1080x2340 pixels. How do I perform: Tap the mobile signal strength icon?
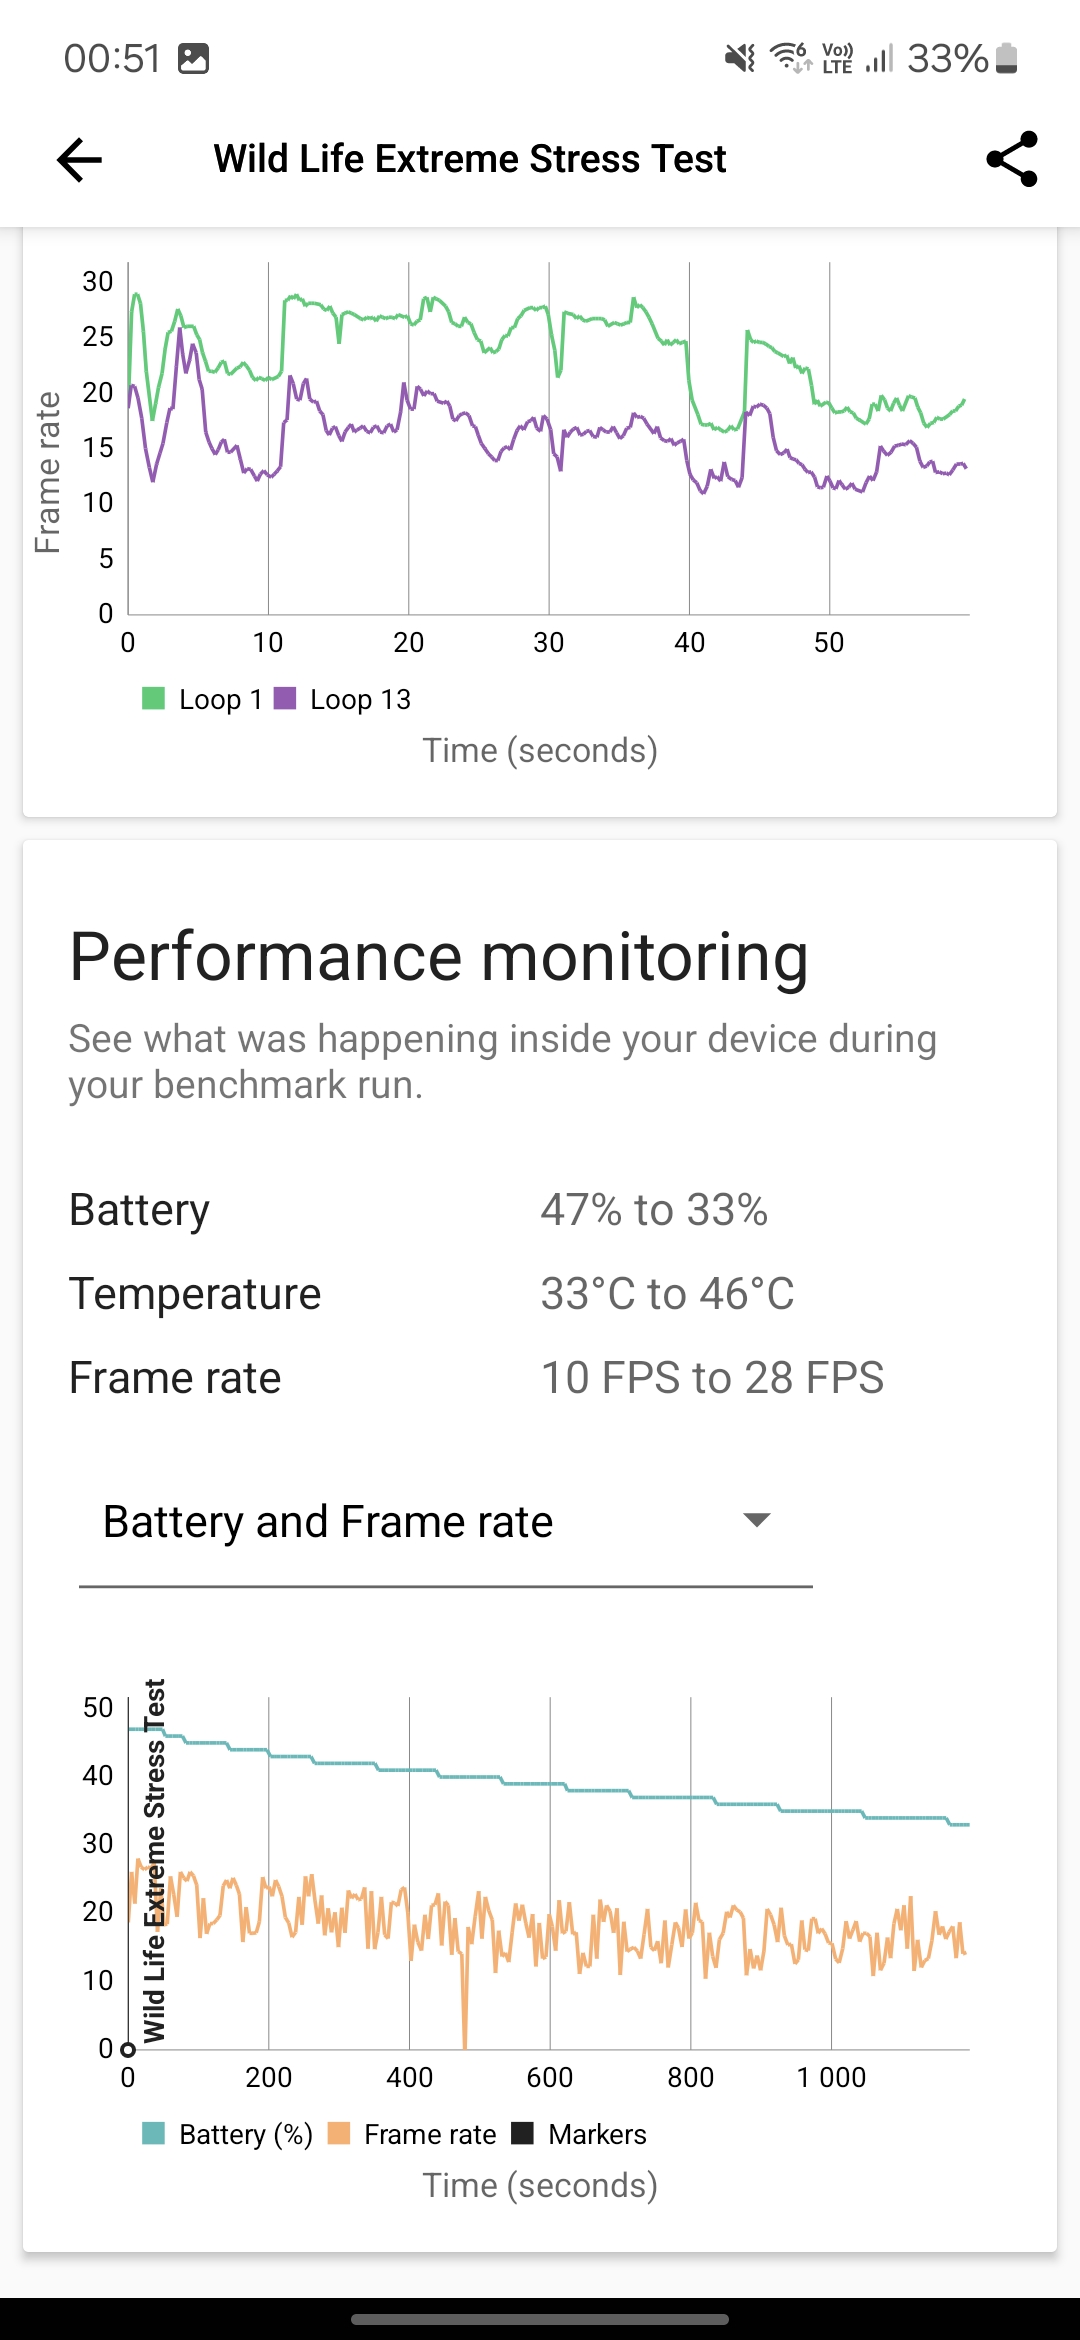[880, 58]
